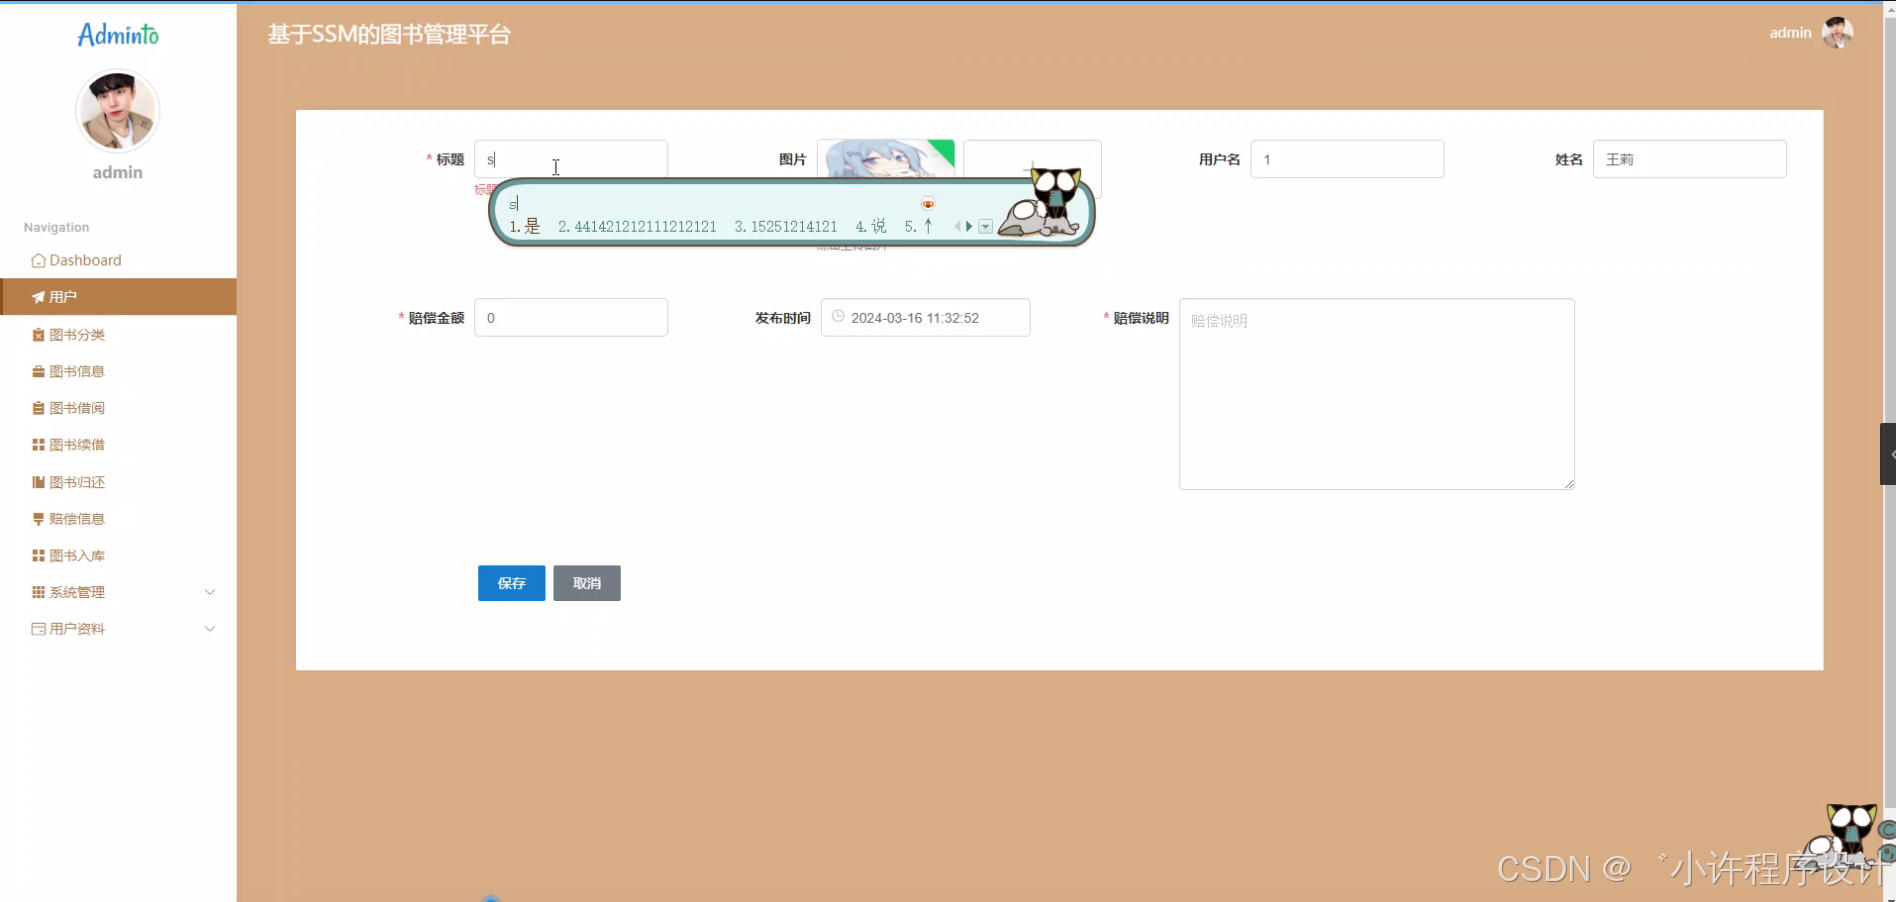The image size is (1896, 902).
Task: Click the 图书信息 briefcase icon
Action: point(36,371)
